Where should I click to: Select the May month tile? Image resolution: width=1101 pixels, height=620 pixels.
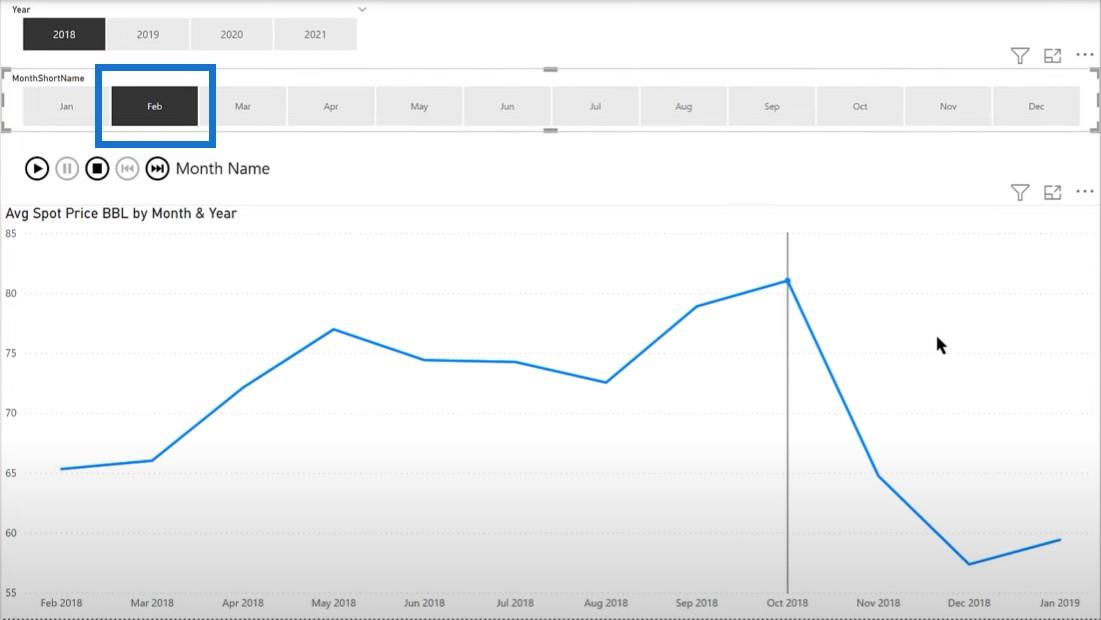coord(419,106)
